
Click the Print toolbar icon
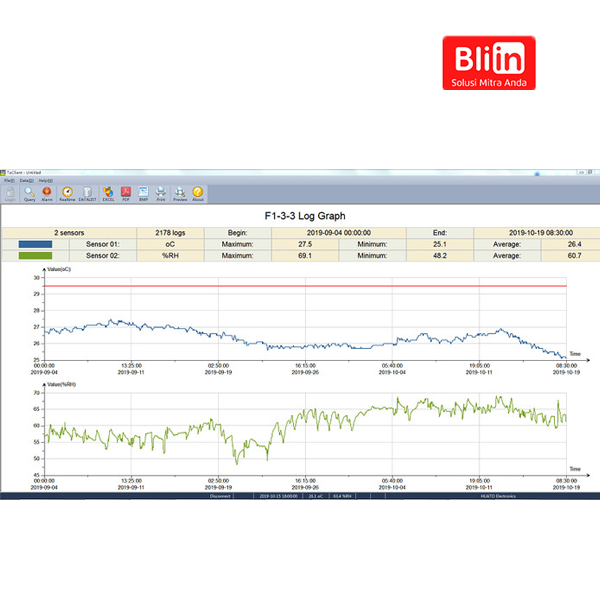coord(161,192)
